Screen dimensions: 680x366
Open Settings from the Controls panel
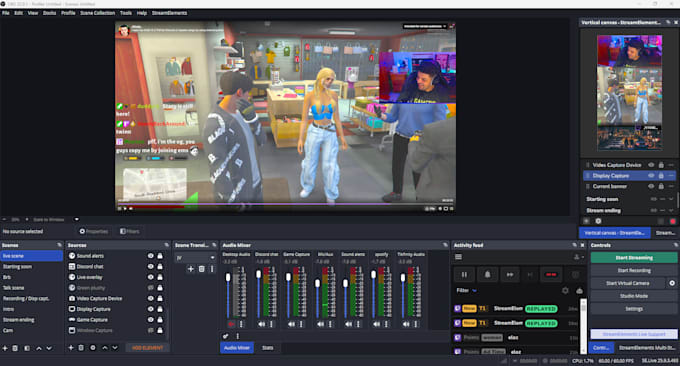[x=634, y=309]
